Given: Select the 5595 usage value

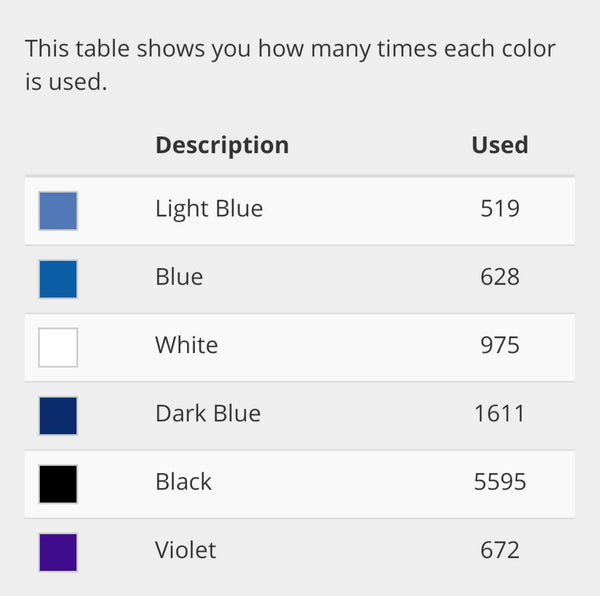Looking at the screenshot, I should tap(499, 482).
